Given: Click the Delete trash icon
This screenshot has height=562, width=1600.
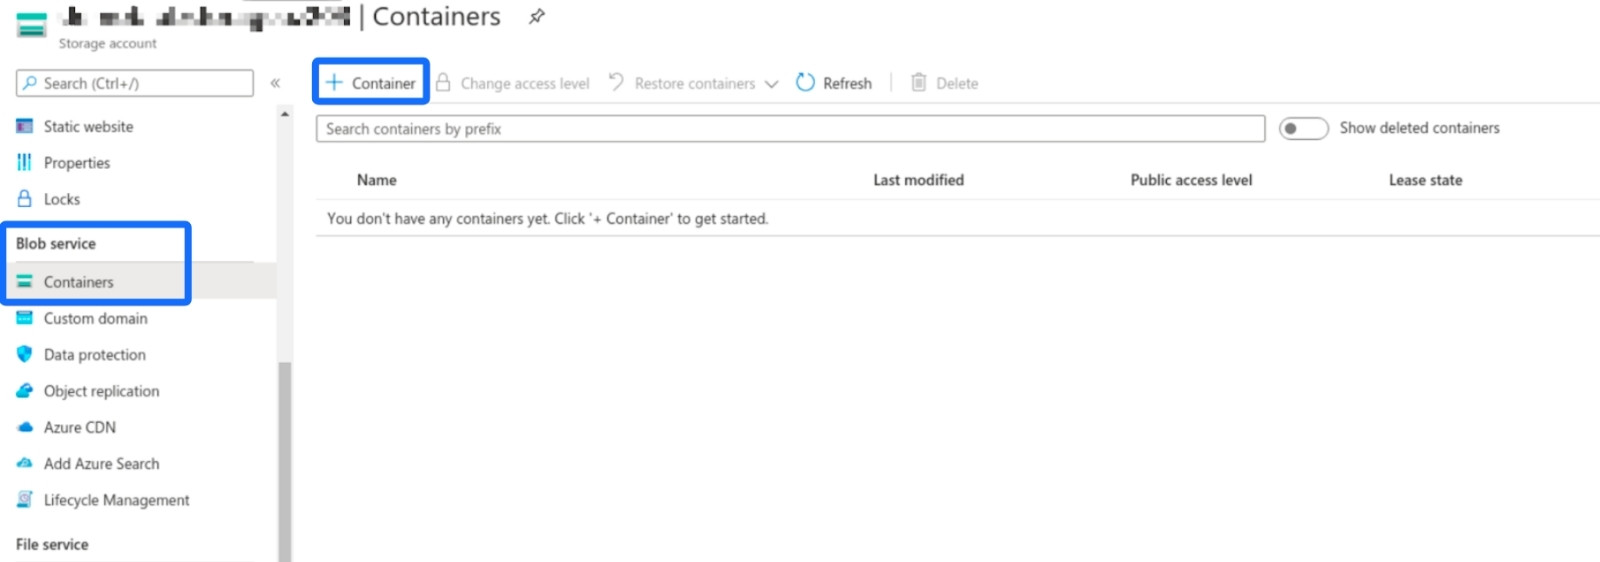Looking at the screenshot, I should (x=918, y=83).
